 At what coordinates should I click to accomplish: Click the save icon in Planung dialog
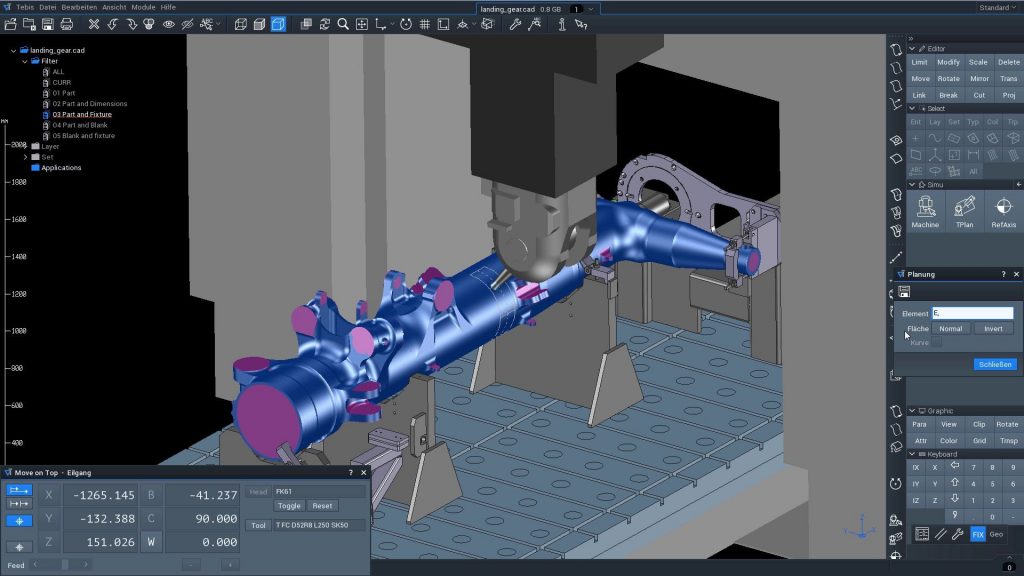[x=904, y=292]
